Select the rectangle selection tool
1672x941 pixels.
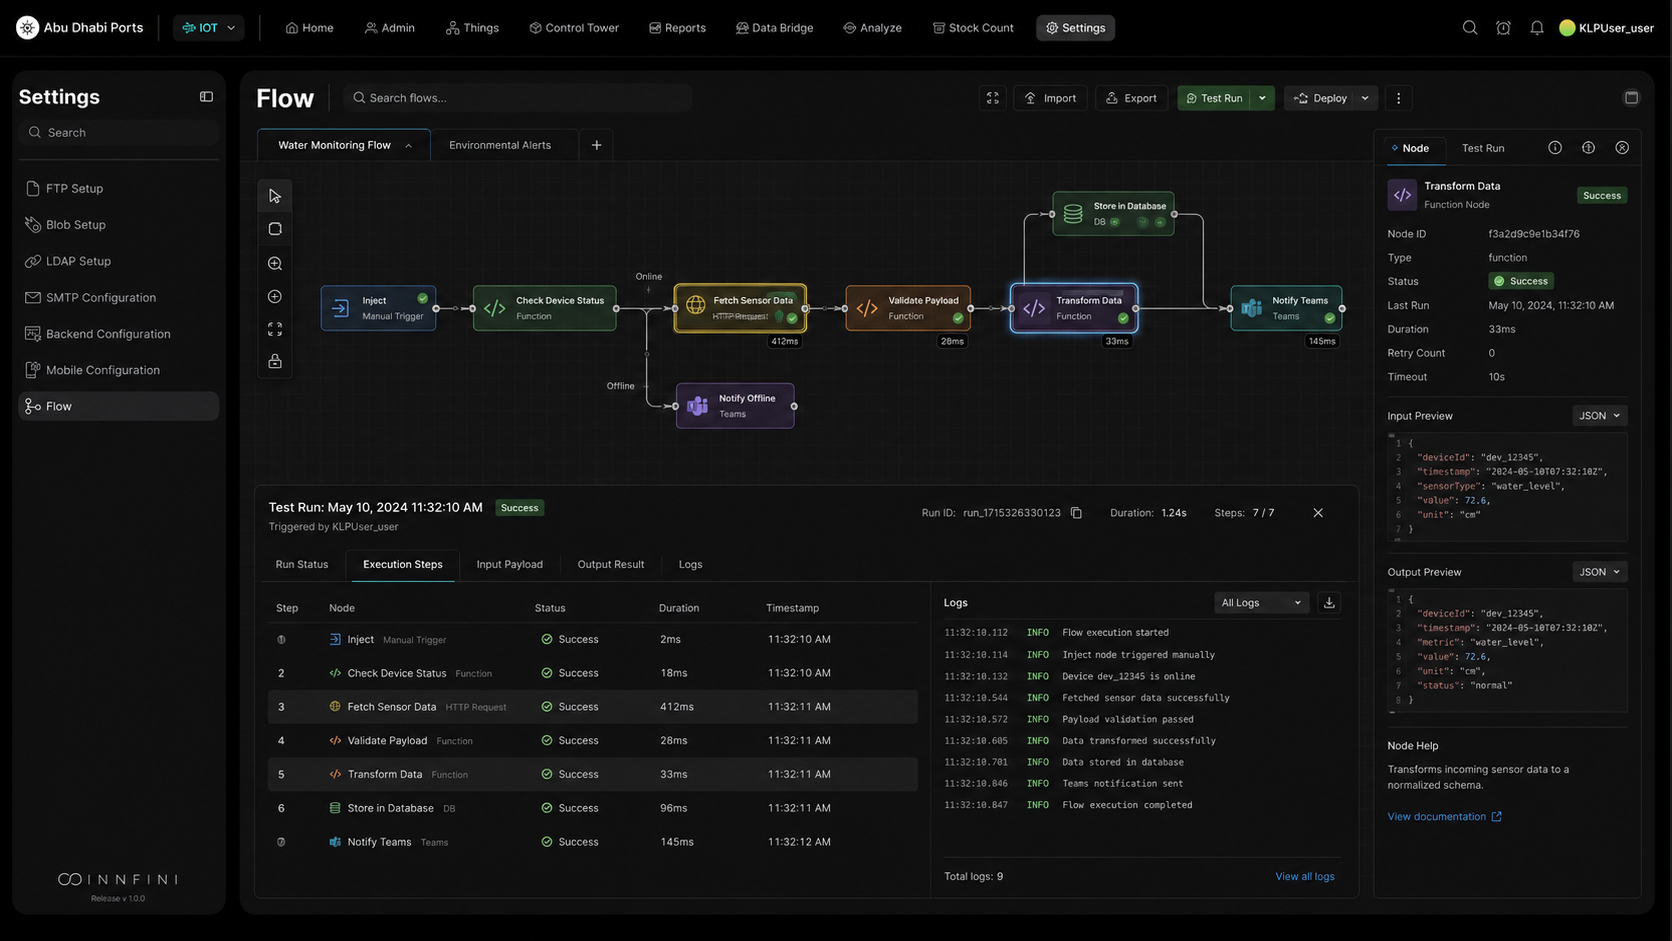(275, 229)
